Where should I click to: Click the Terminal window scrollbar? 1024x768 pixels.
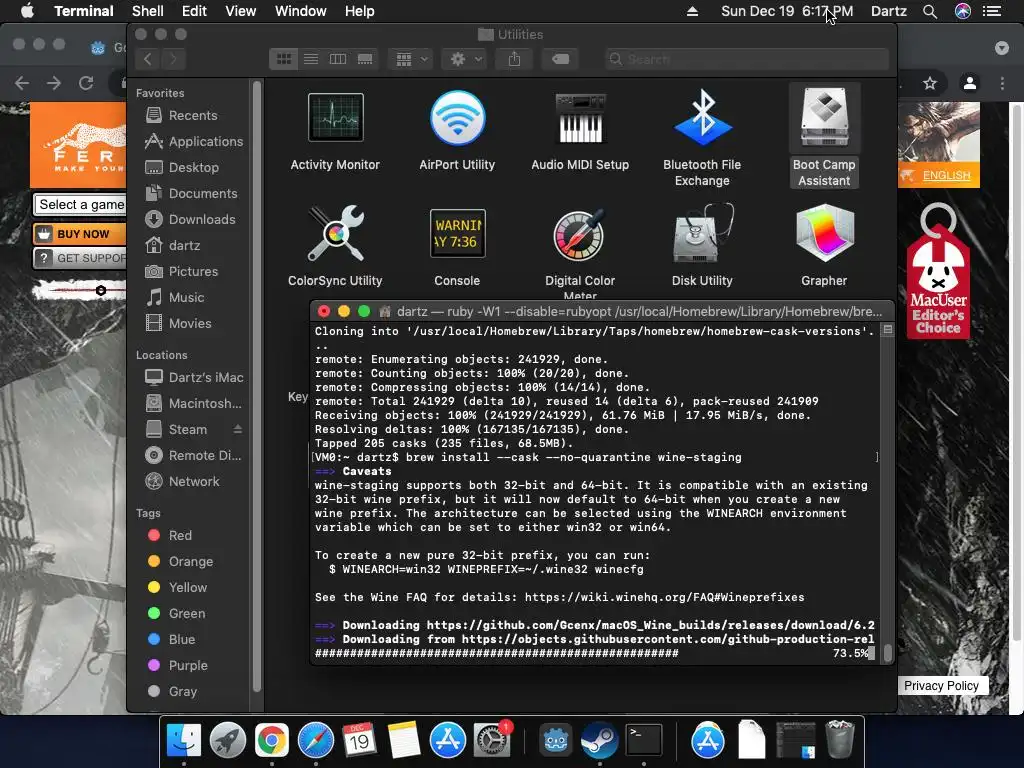click(x=888, y=652)
